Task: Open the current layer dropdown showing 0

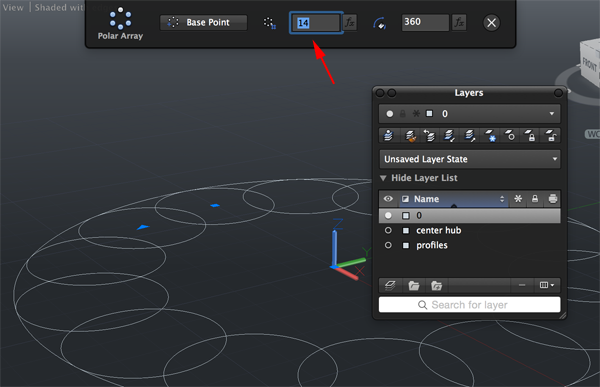Action: tap(470, 114)
